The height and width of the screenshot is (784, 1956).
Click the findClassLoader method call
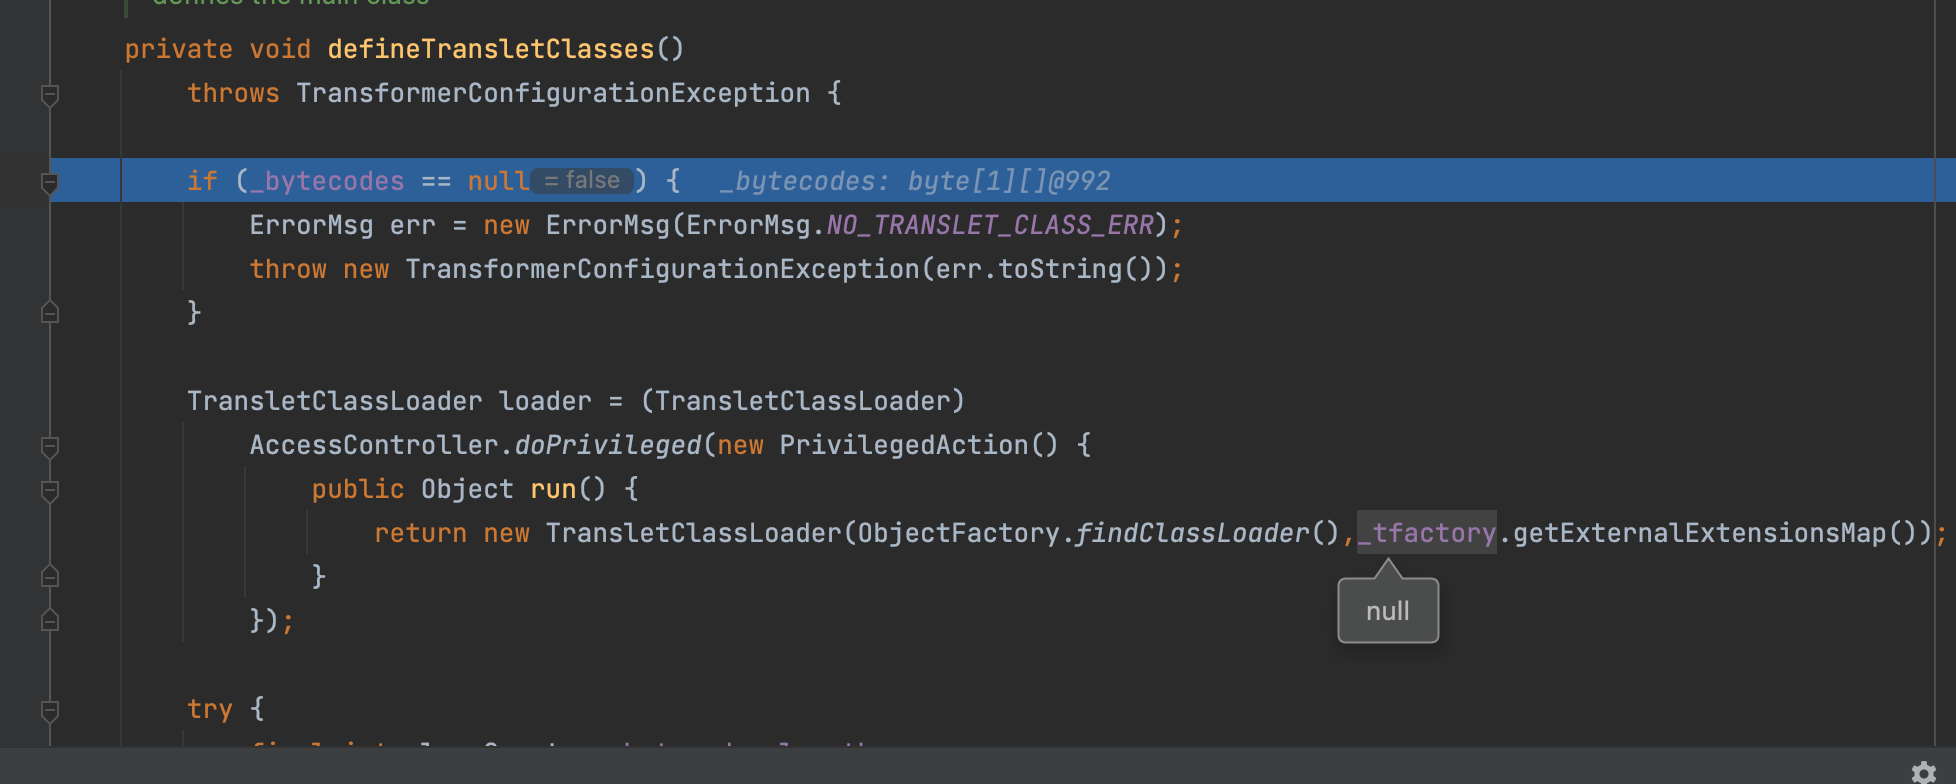[x=1192, y=533]
